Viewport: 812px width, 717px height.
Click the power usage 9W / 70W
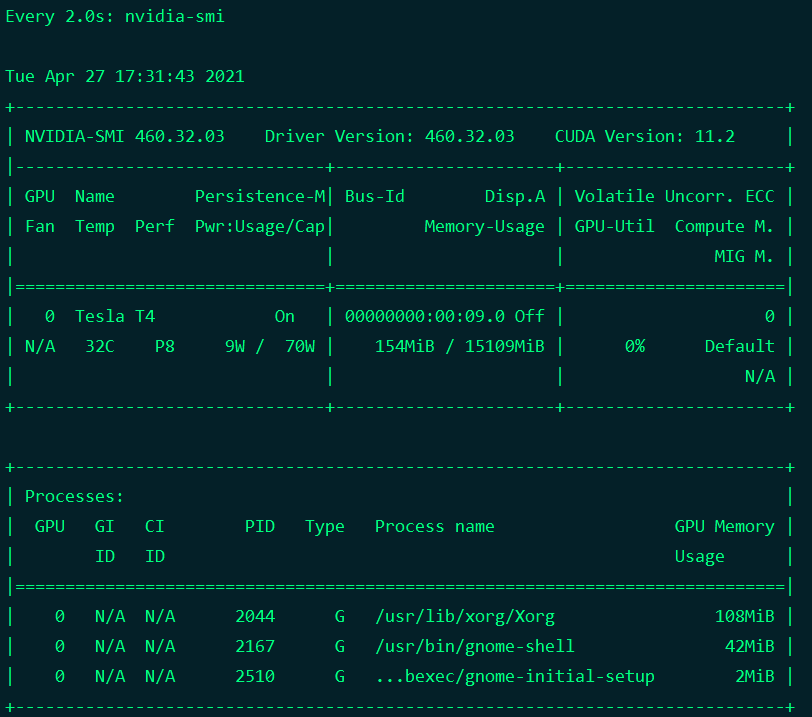click(x=270, y=346)
